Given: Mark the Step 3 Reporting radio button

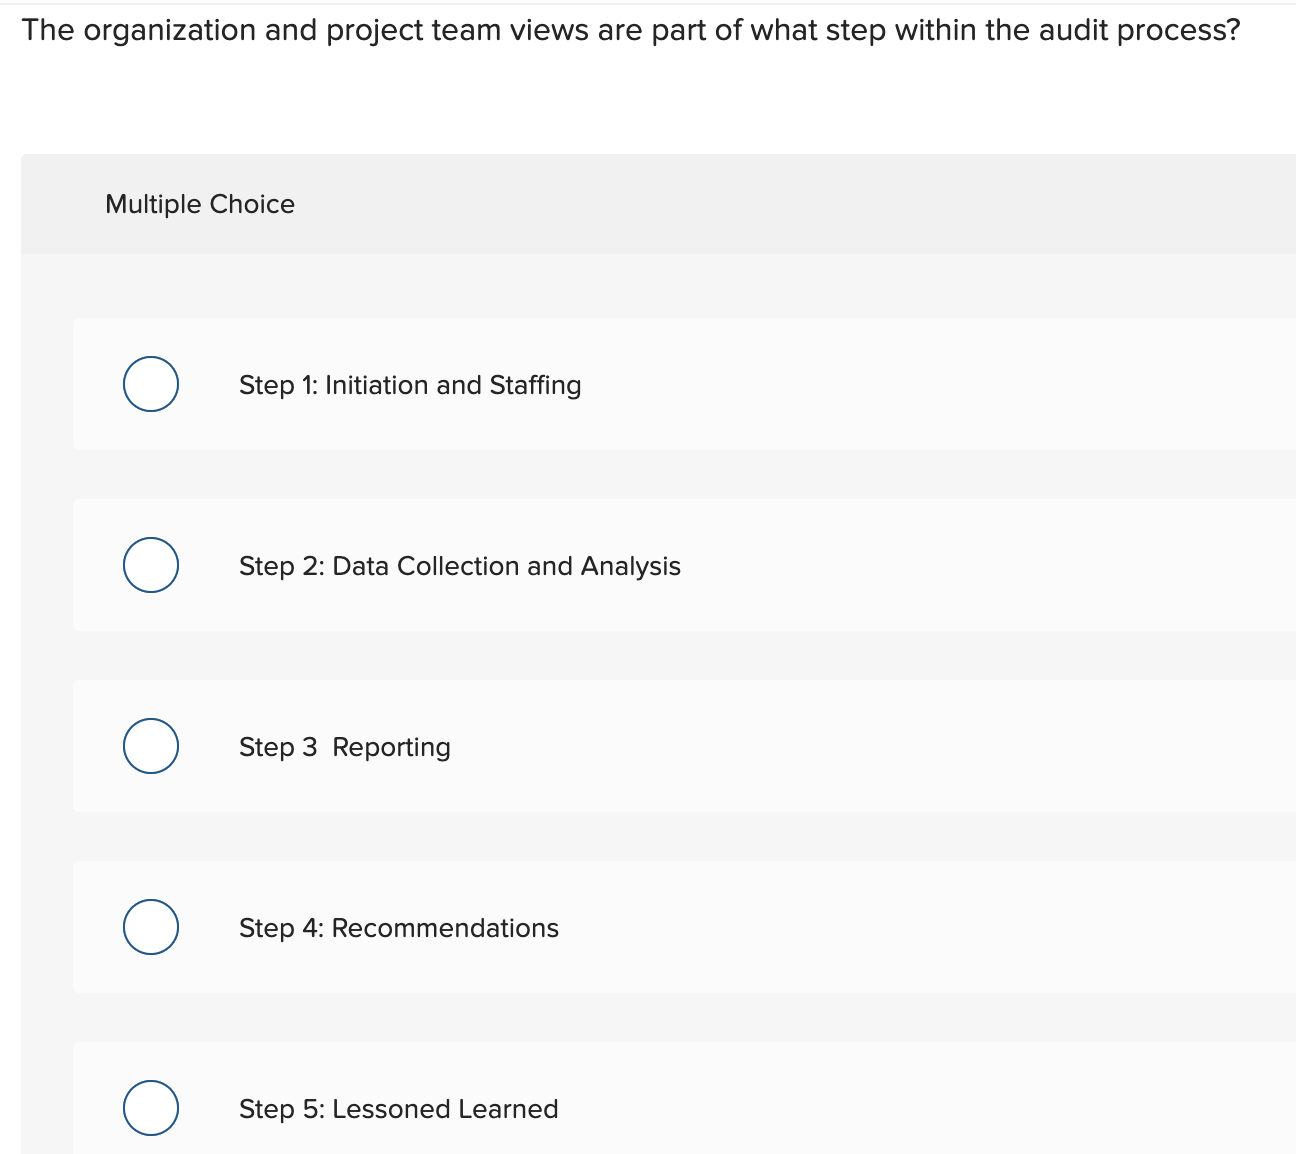Looking at the screenshot, I should coord(151,746).
